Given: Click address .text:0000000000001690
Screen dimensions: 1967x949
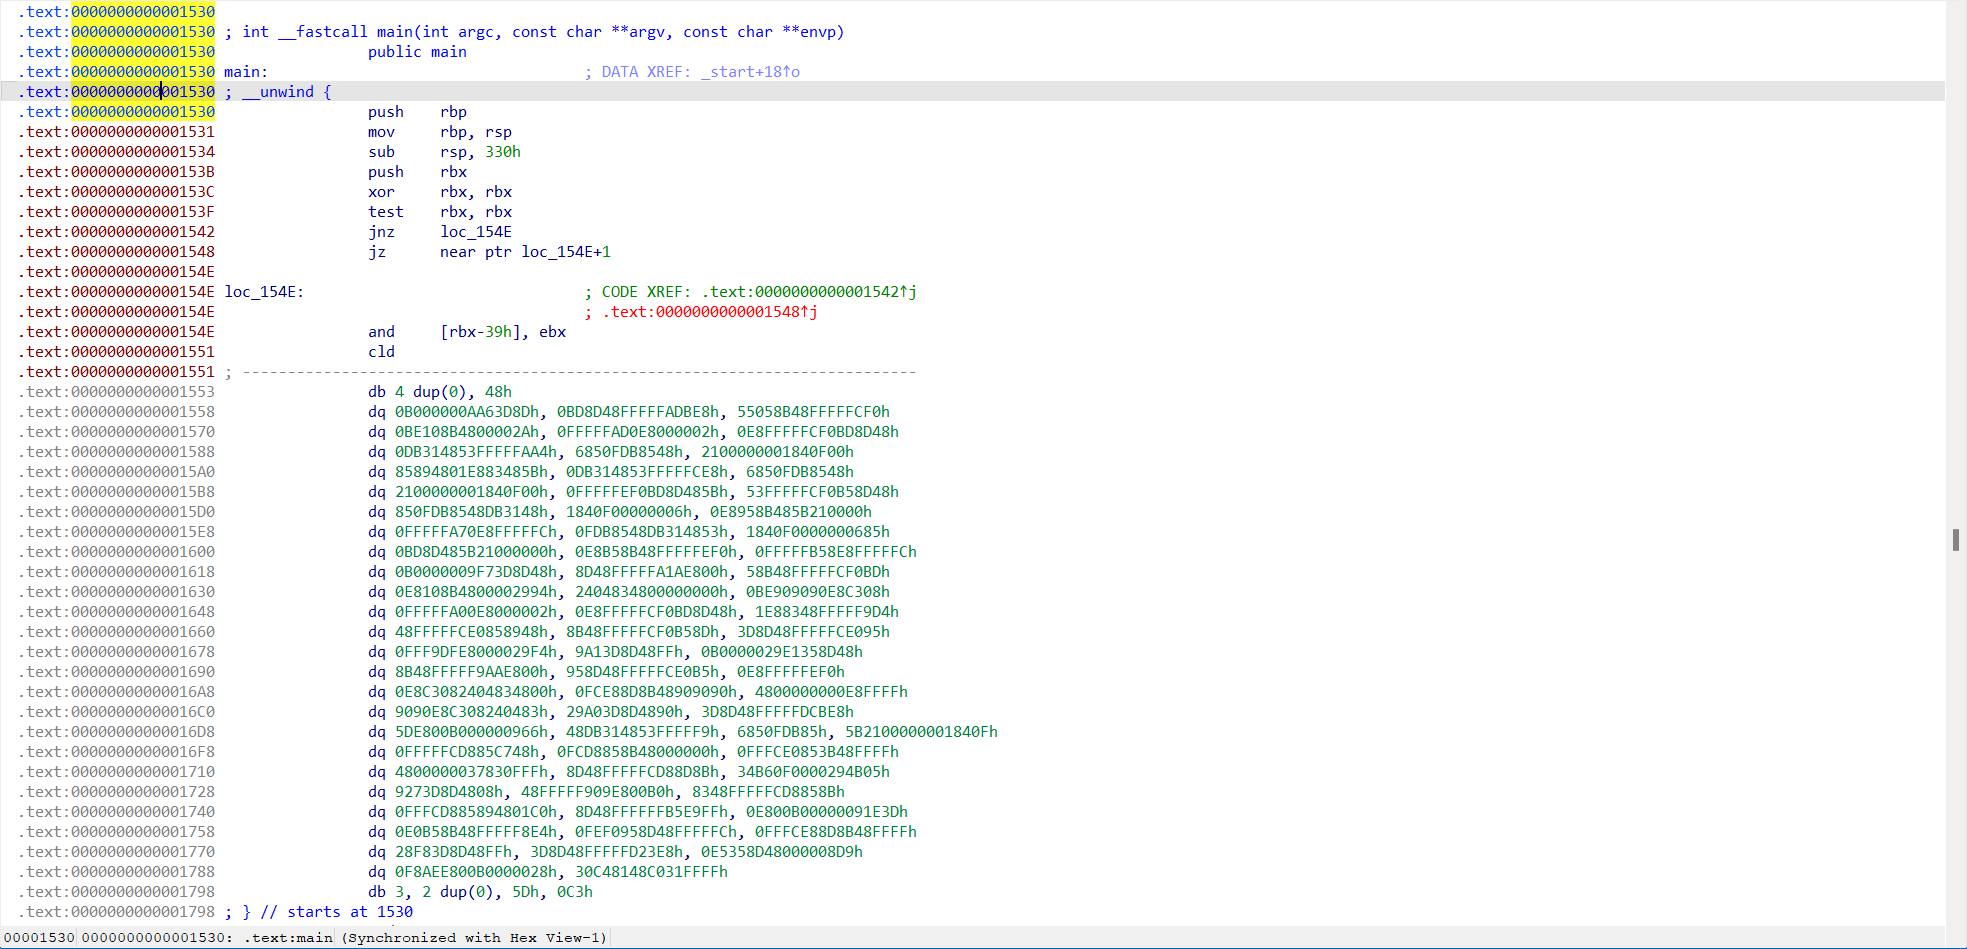Looking at the screenshot, I should pos(116,672).
